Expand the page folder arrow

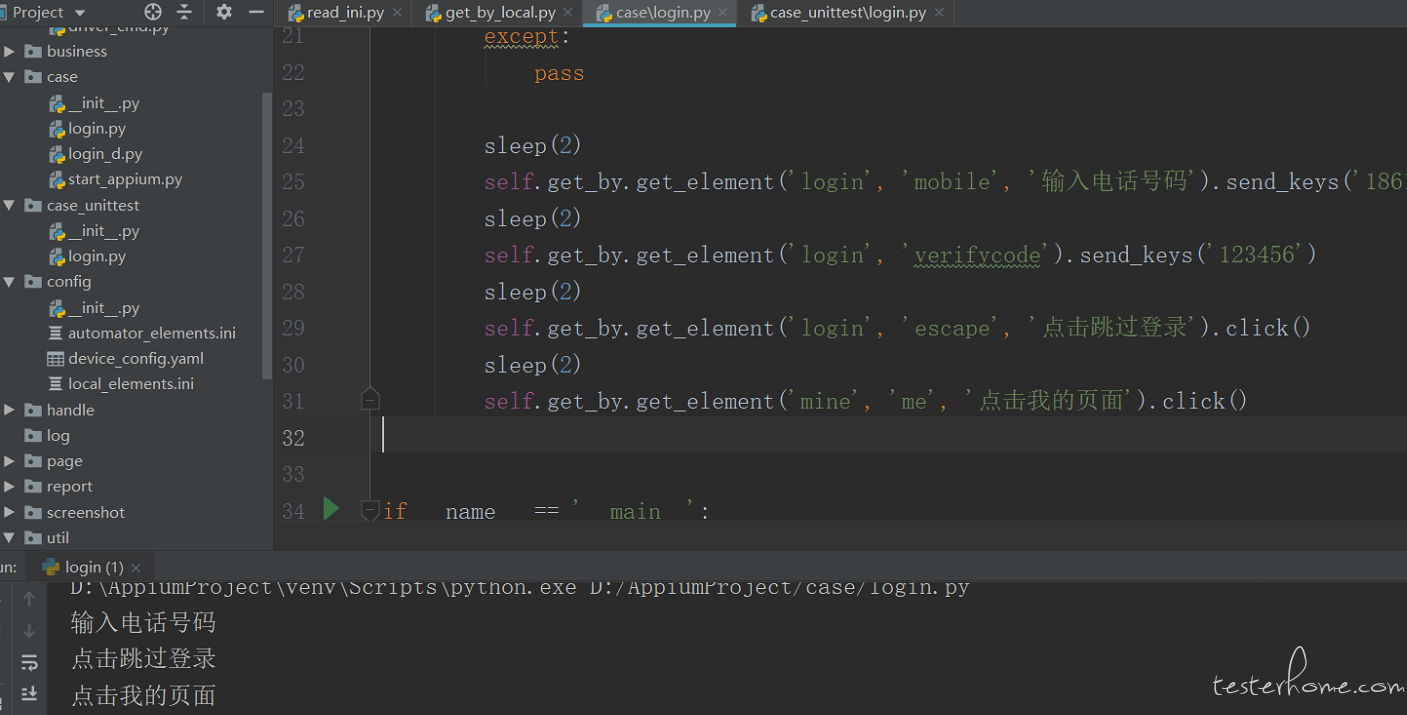pos(10,461)
